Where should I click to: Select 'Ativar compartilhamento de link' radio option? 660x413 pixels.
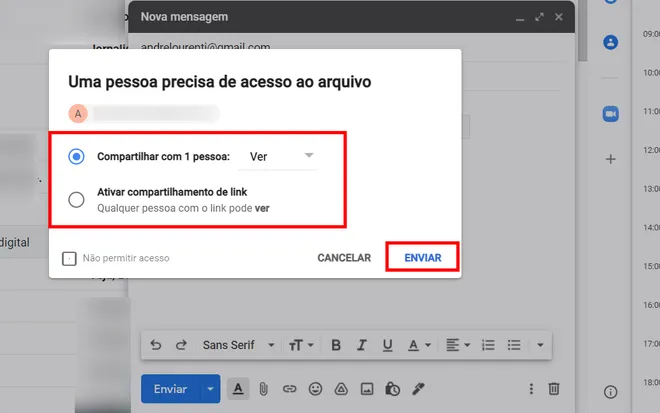click(76, 200)
